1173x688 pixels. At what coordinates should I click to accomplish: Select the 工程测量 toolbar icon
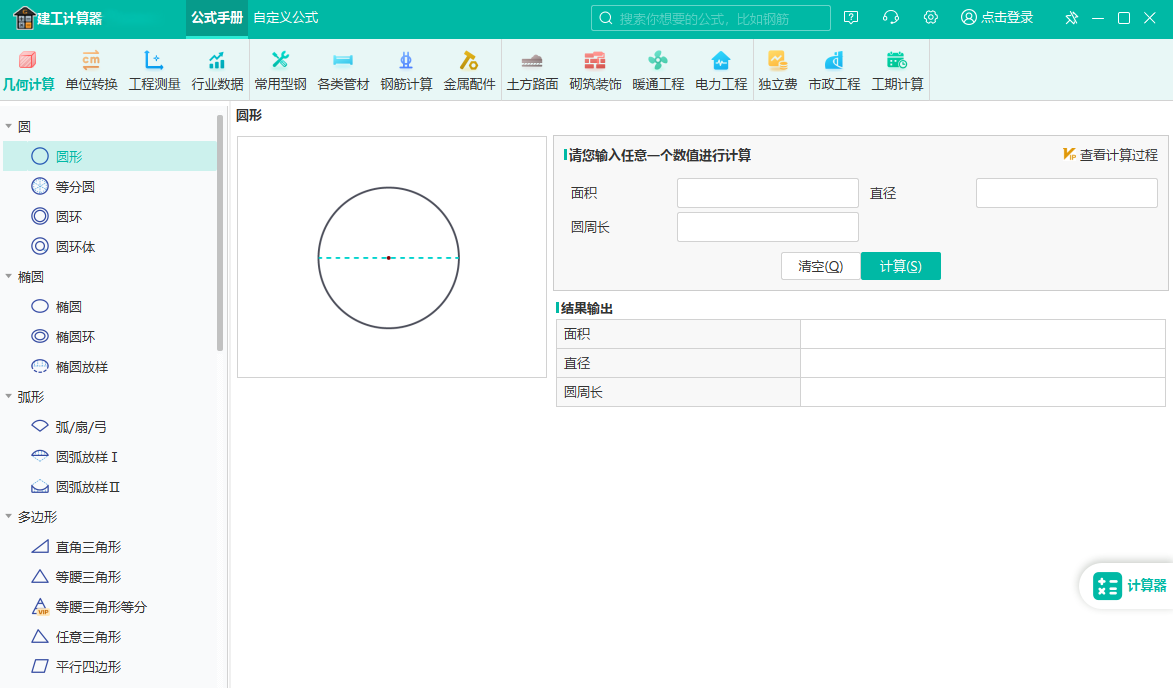[x=154, y=70]
